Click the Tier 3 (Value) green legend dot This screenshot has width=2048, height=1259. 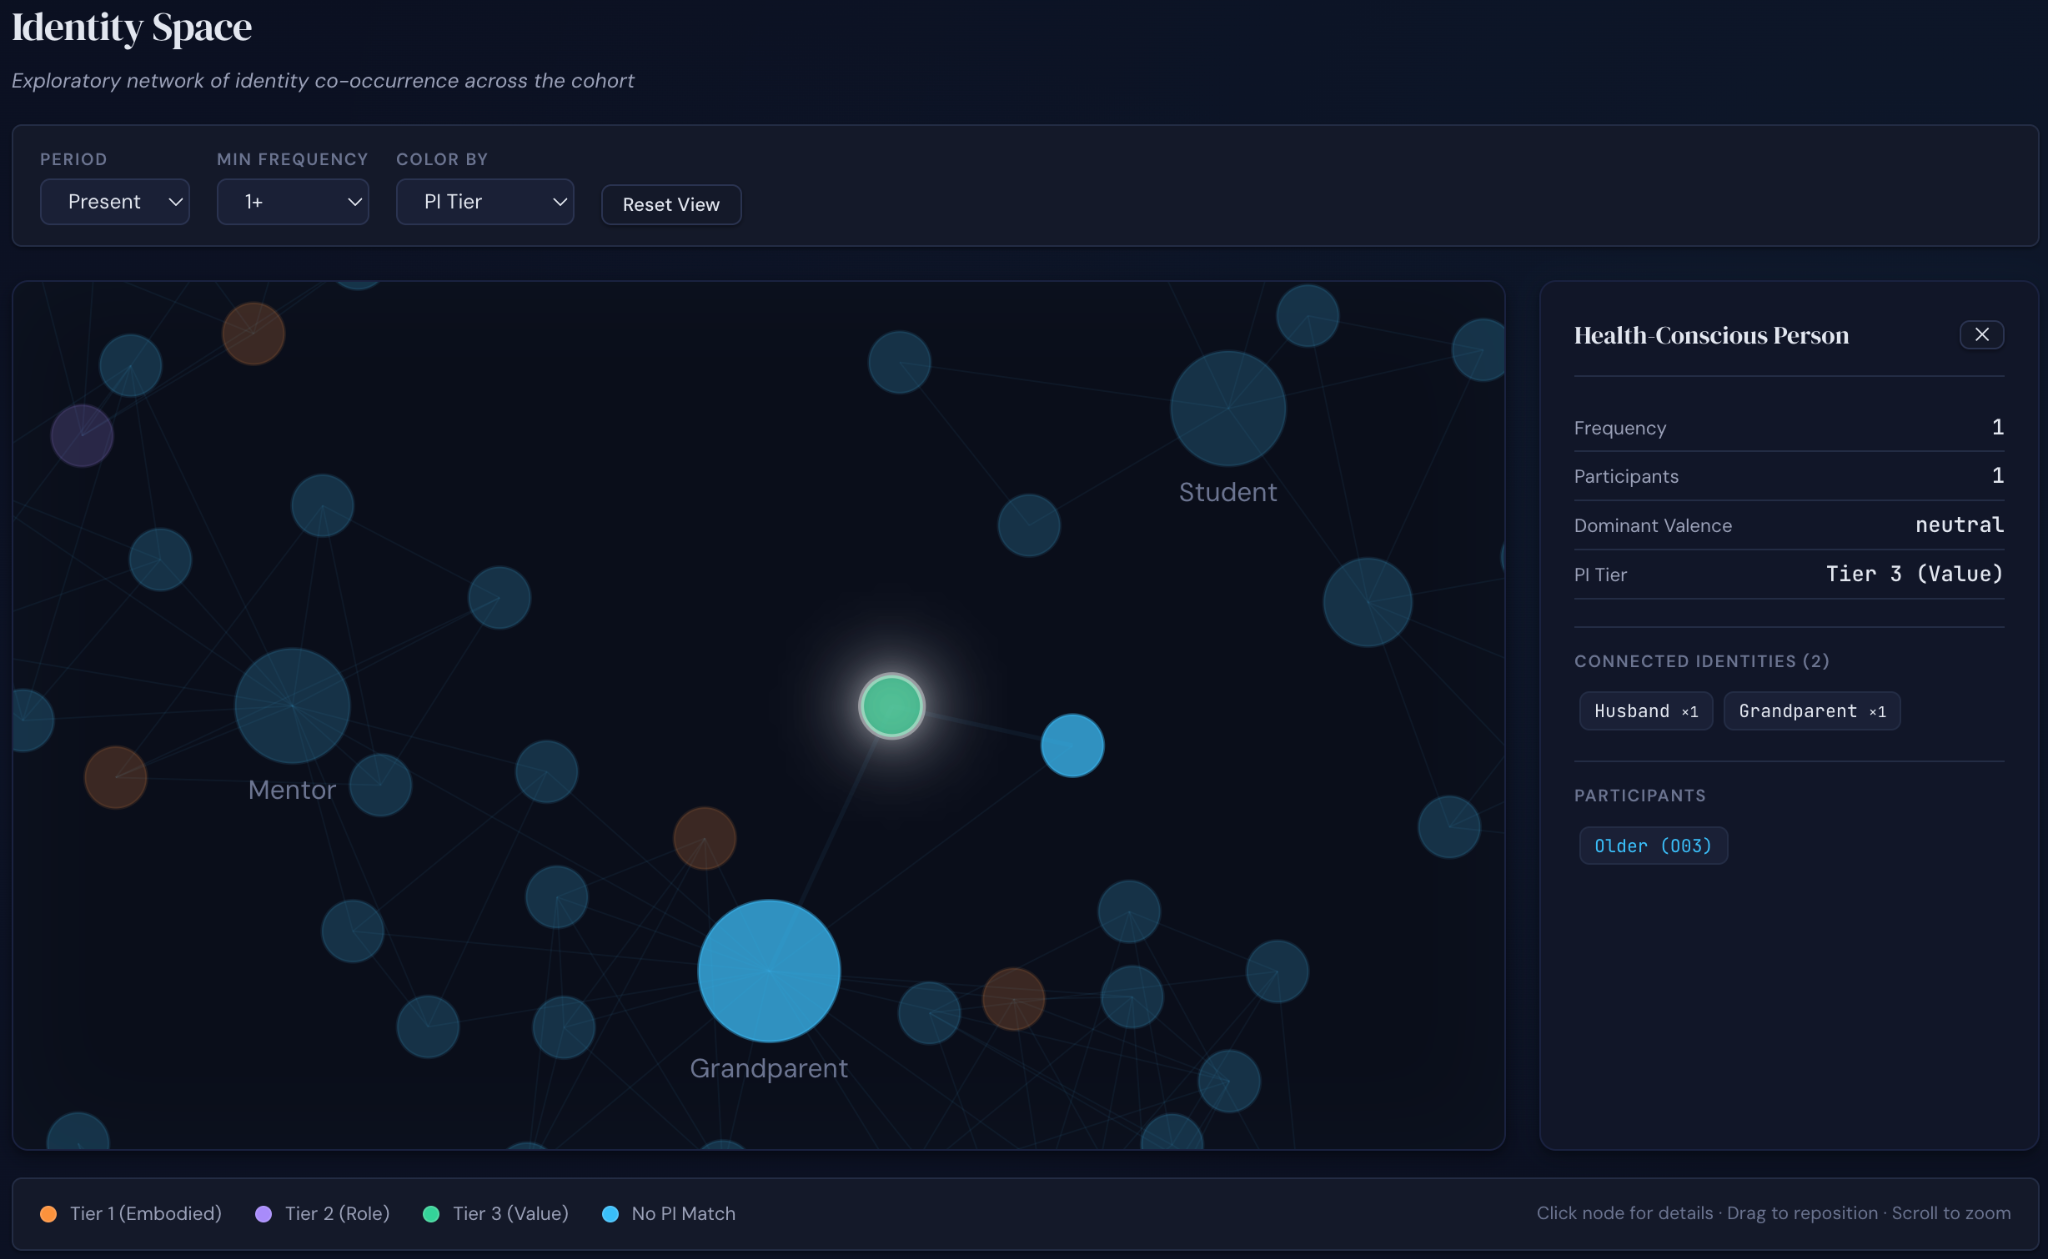431,1214
